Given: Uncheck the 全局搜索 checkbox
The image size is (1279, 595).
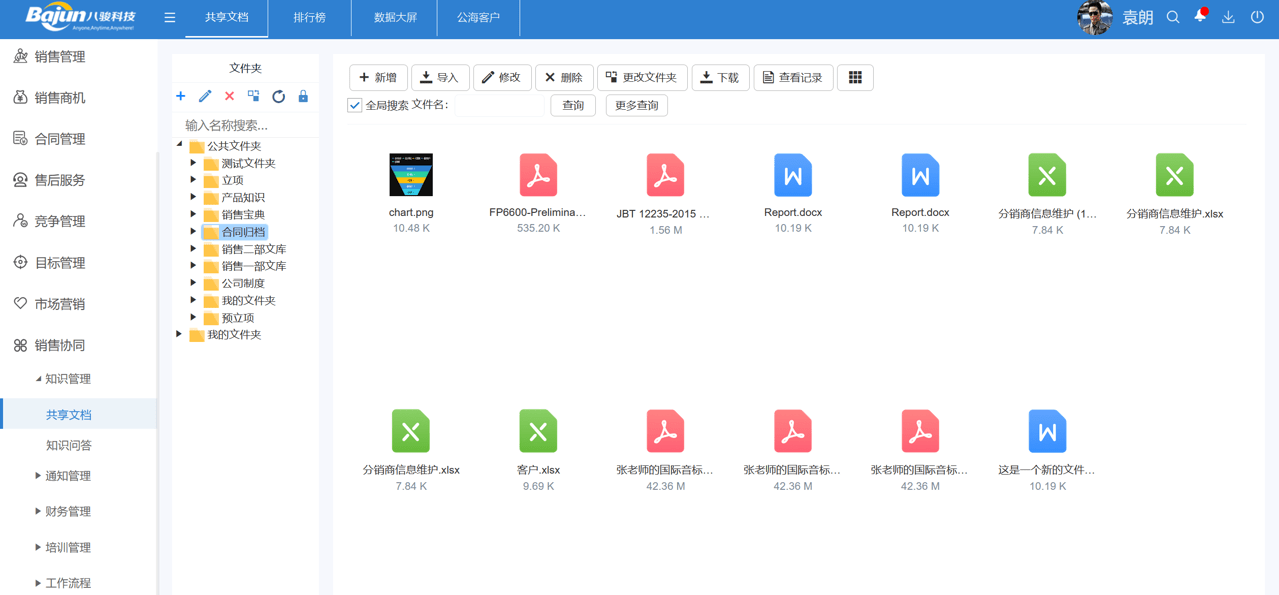Looking at the screenshot, I should [x=354, y=104].
